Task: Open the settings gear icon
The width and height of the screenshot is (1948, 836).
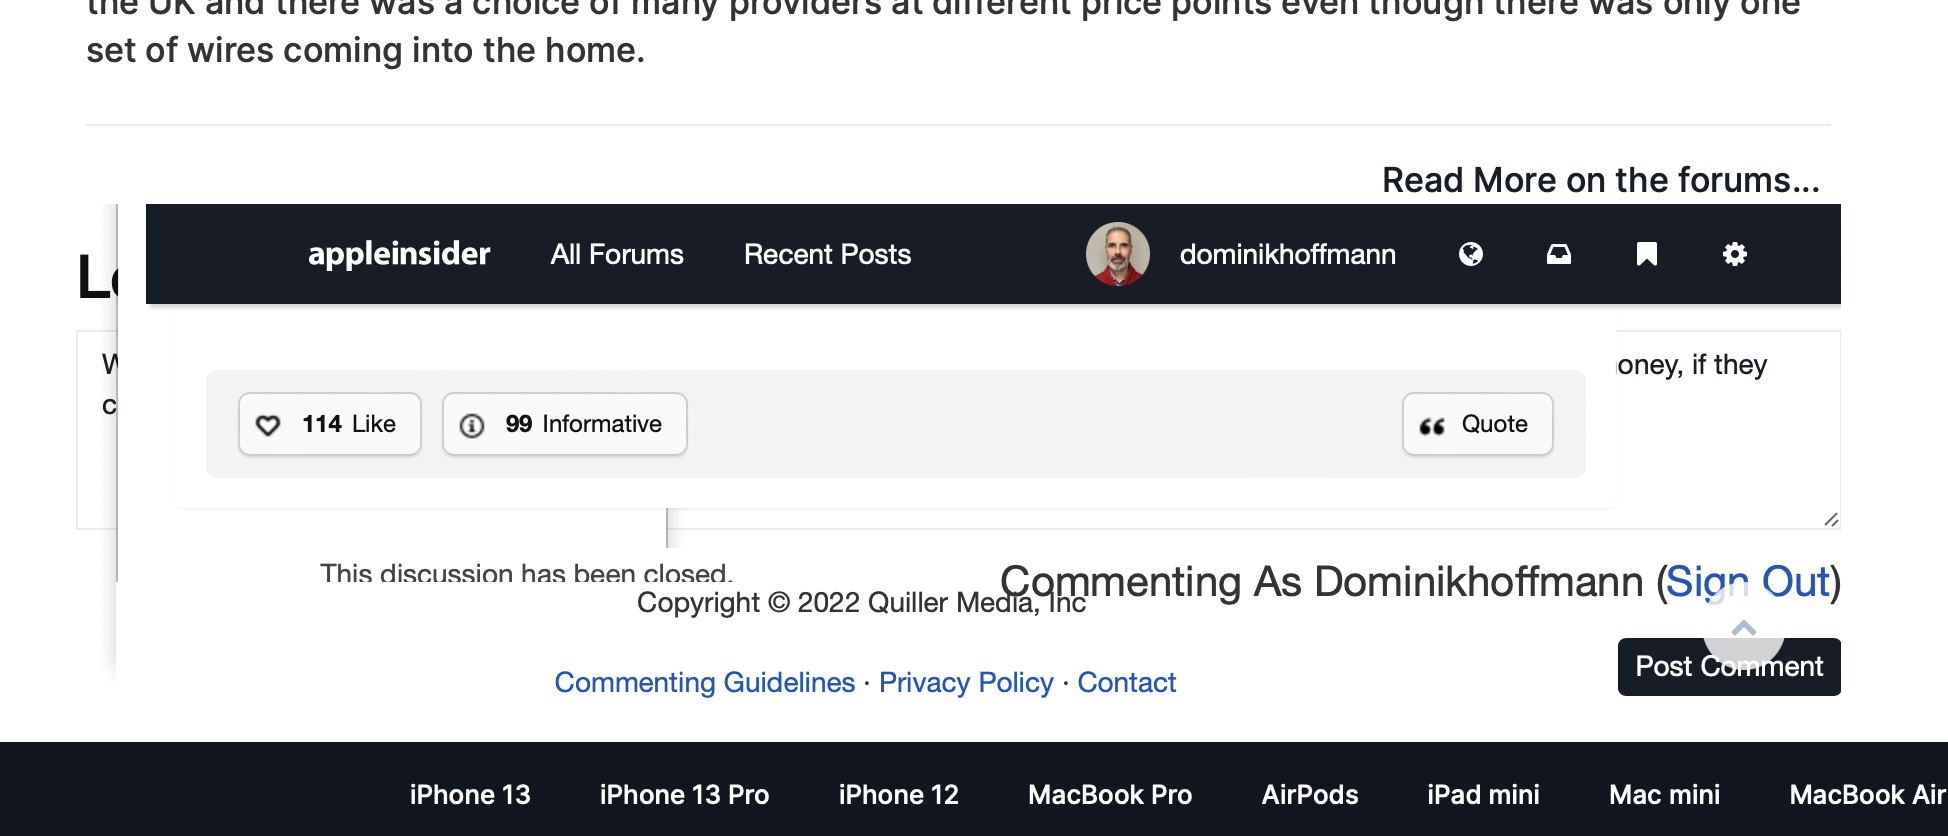Action: click(1734, 254)
